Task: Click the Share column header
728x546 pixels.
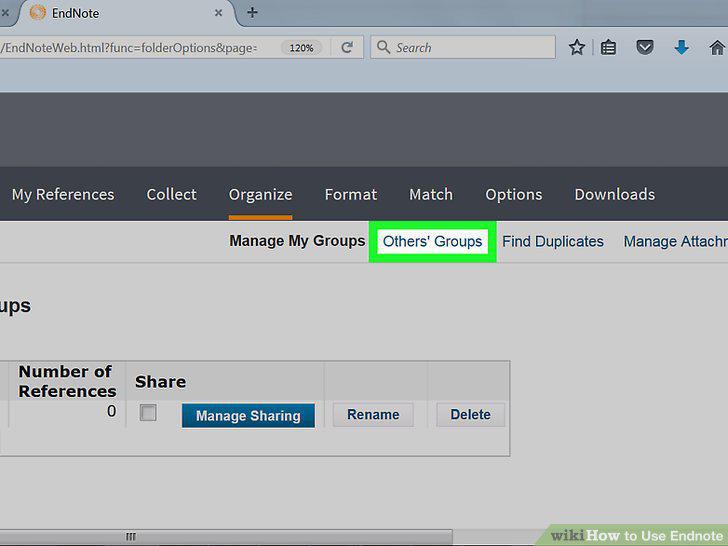Action: (161, 382)
